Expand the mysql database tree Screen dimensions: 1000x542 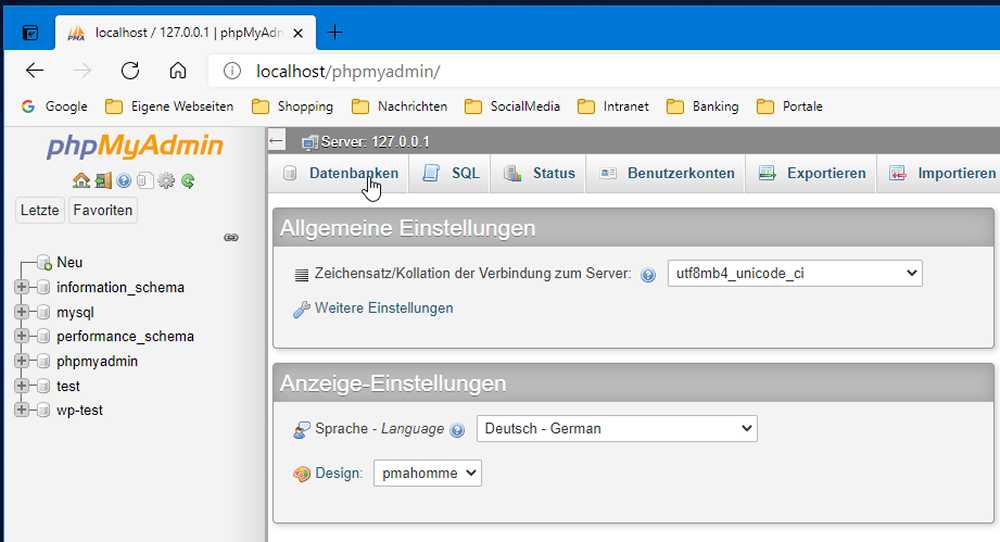coord(22,312)
